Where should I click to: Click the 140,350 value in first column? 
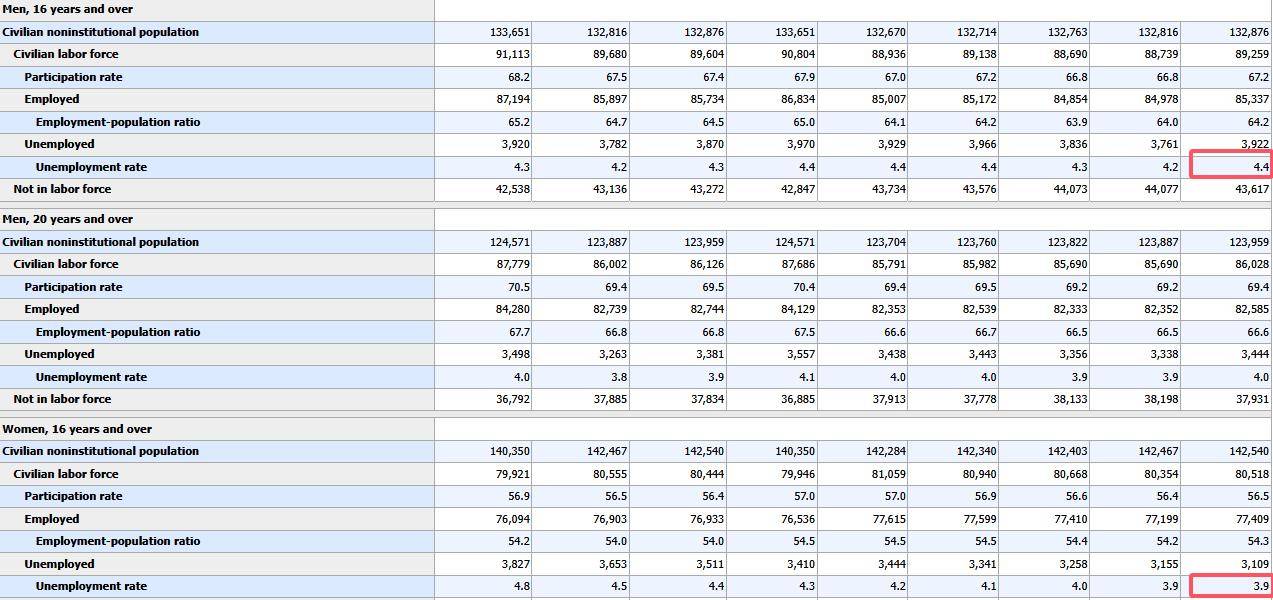tap(510, 451)
